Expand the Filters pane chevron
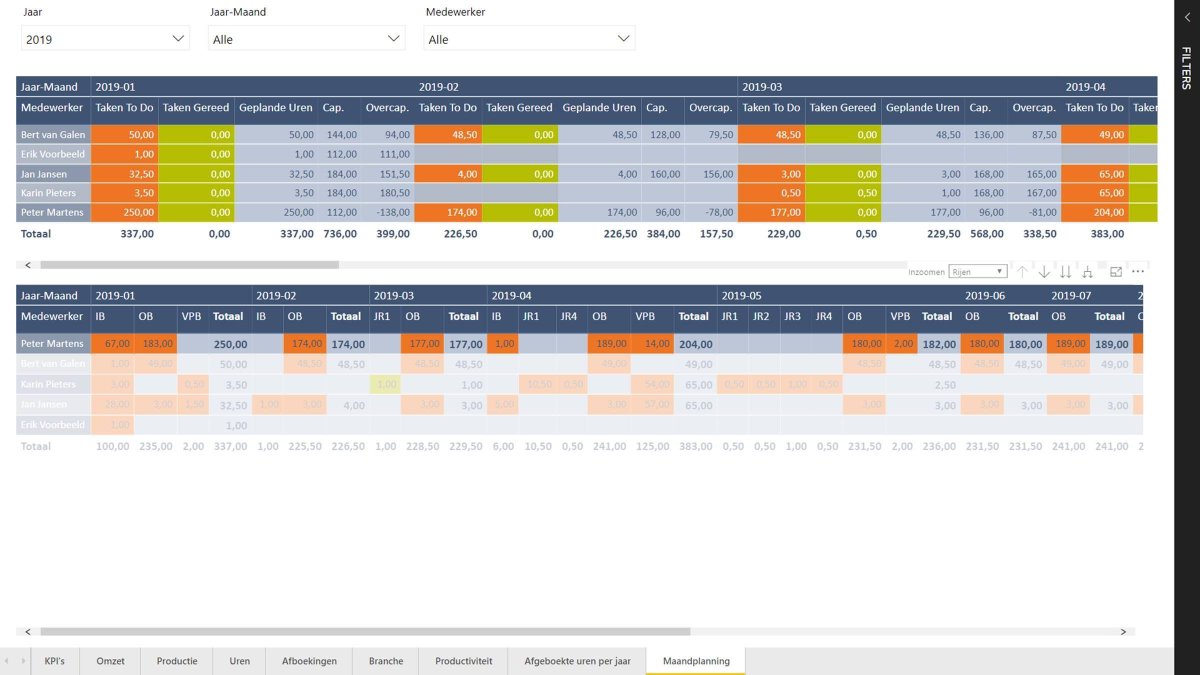Screen dimensions: 1200x675 coord(1186,17)
